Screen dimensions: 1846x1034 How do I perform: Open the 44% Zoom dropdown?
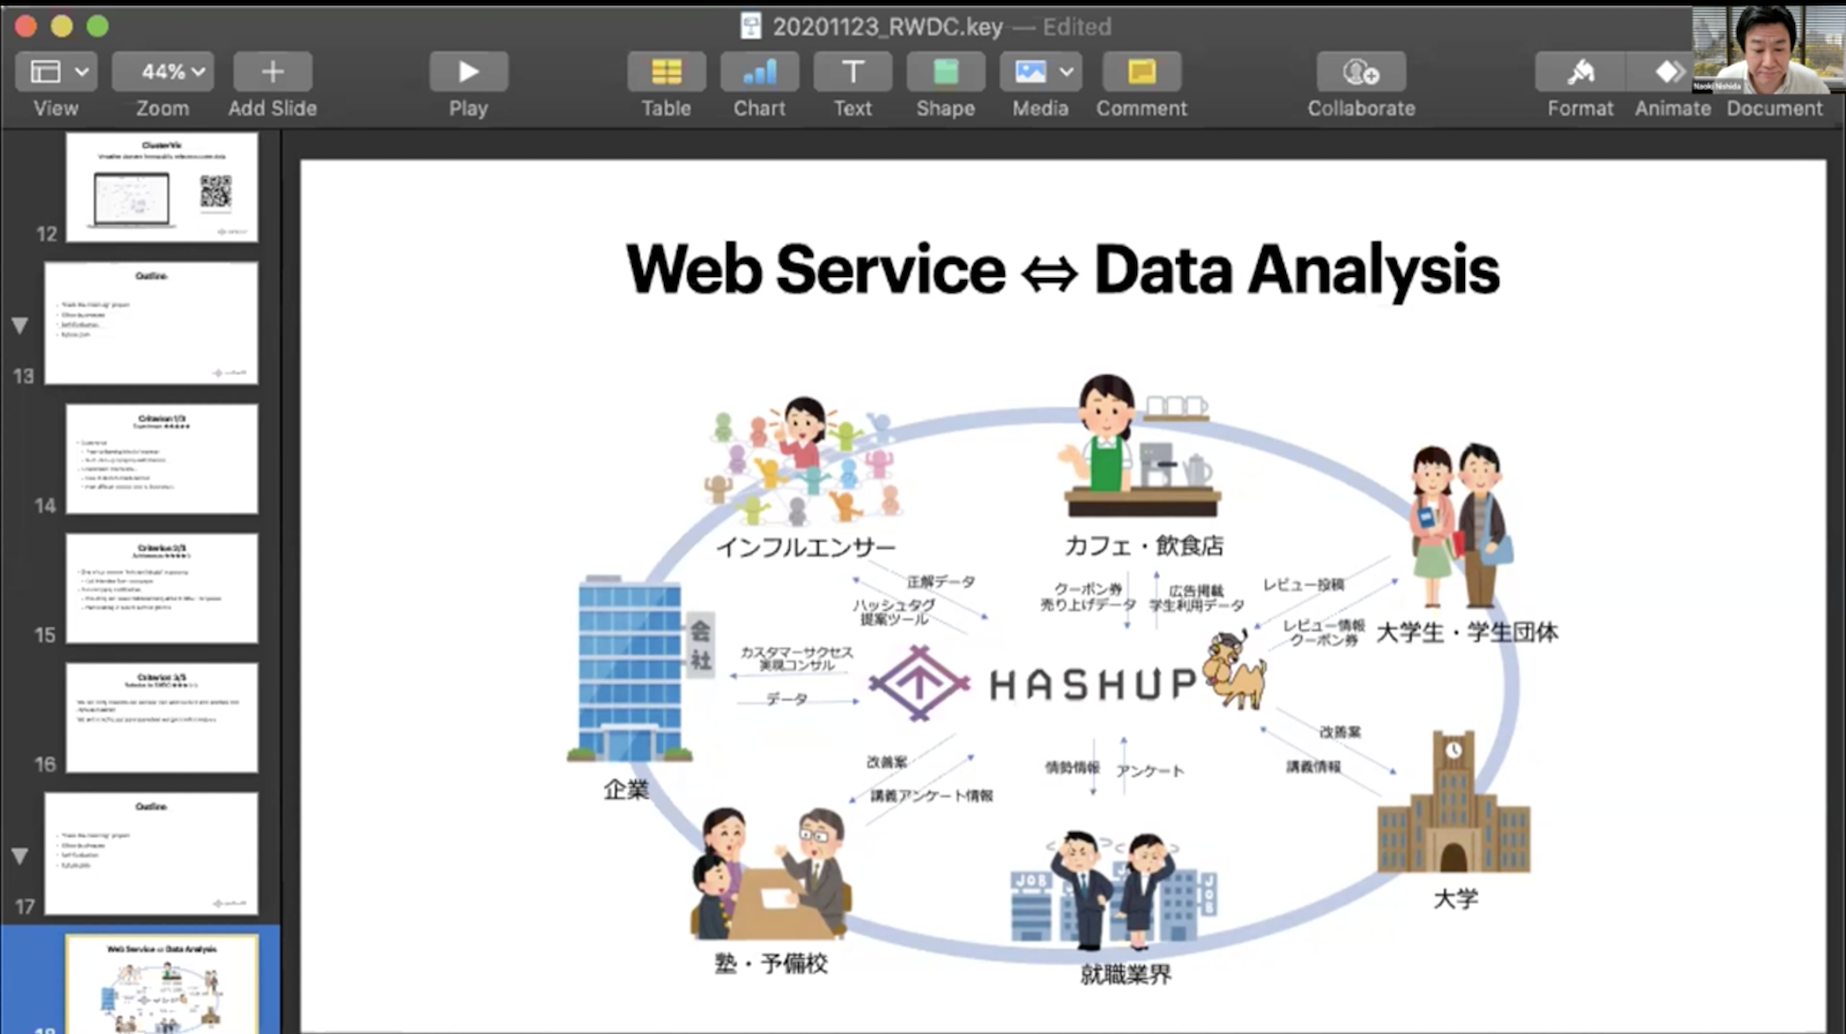click(163, 72)
